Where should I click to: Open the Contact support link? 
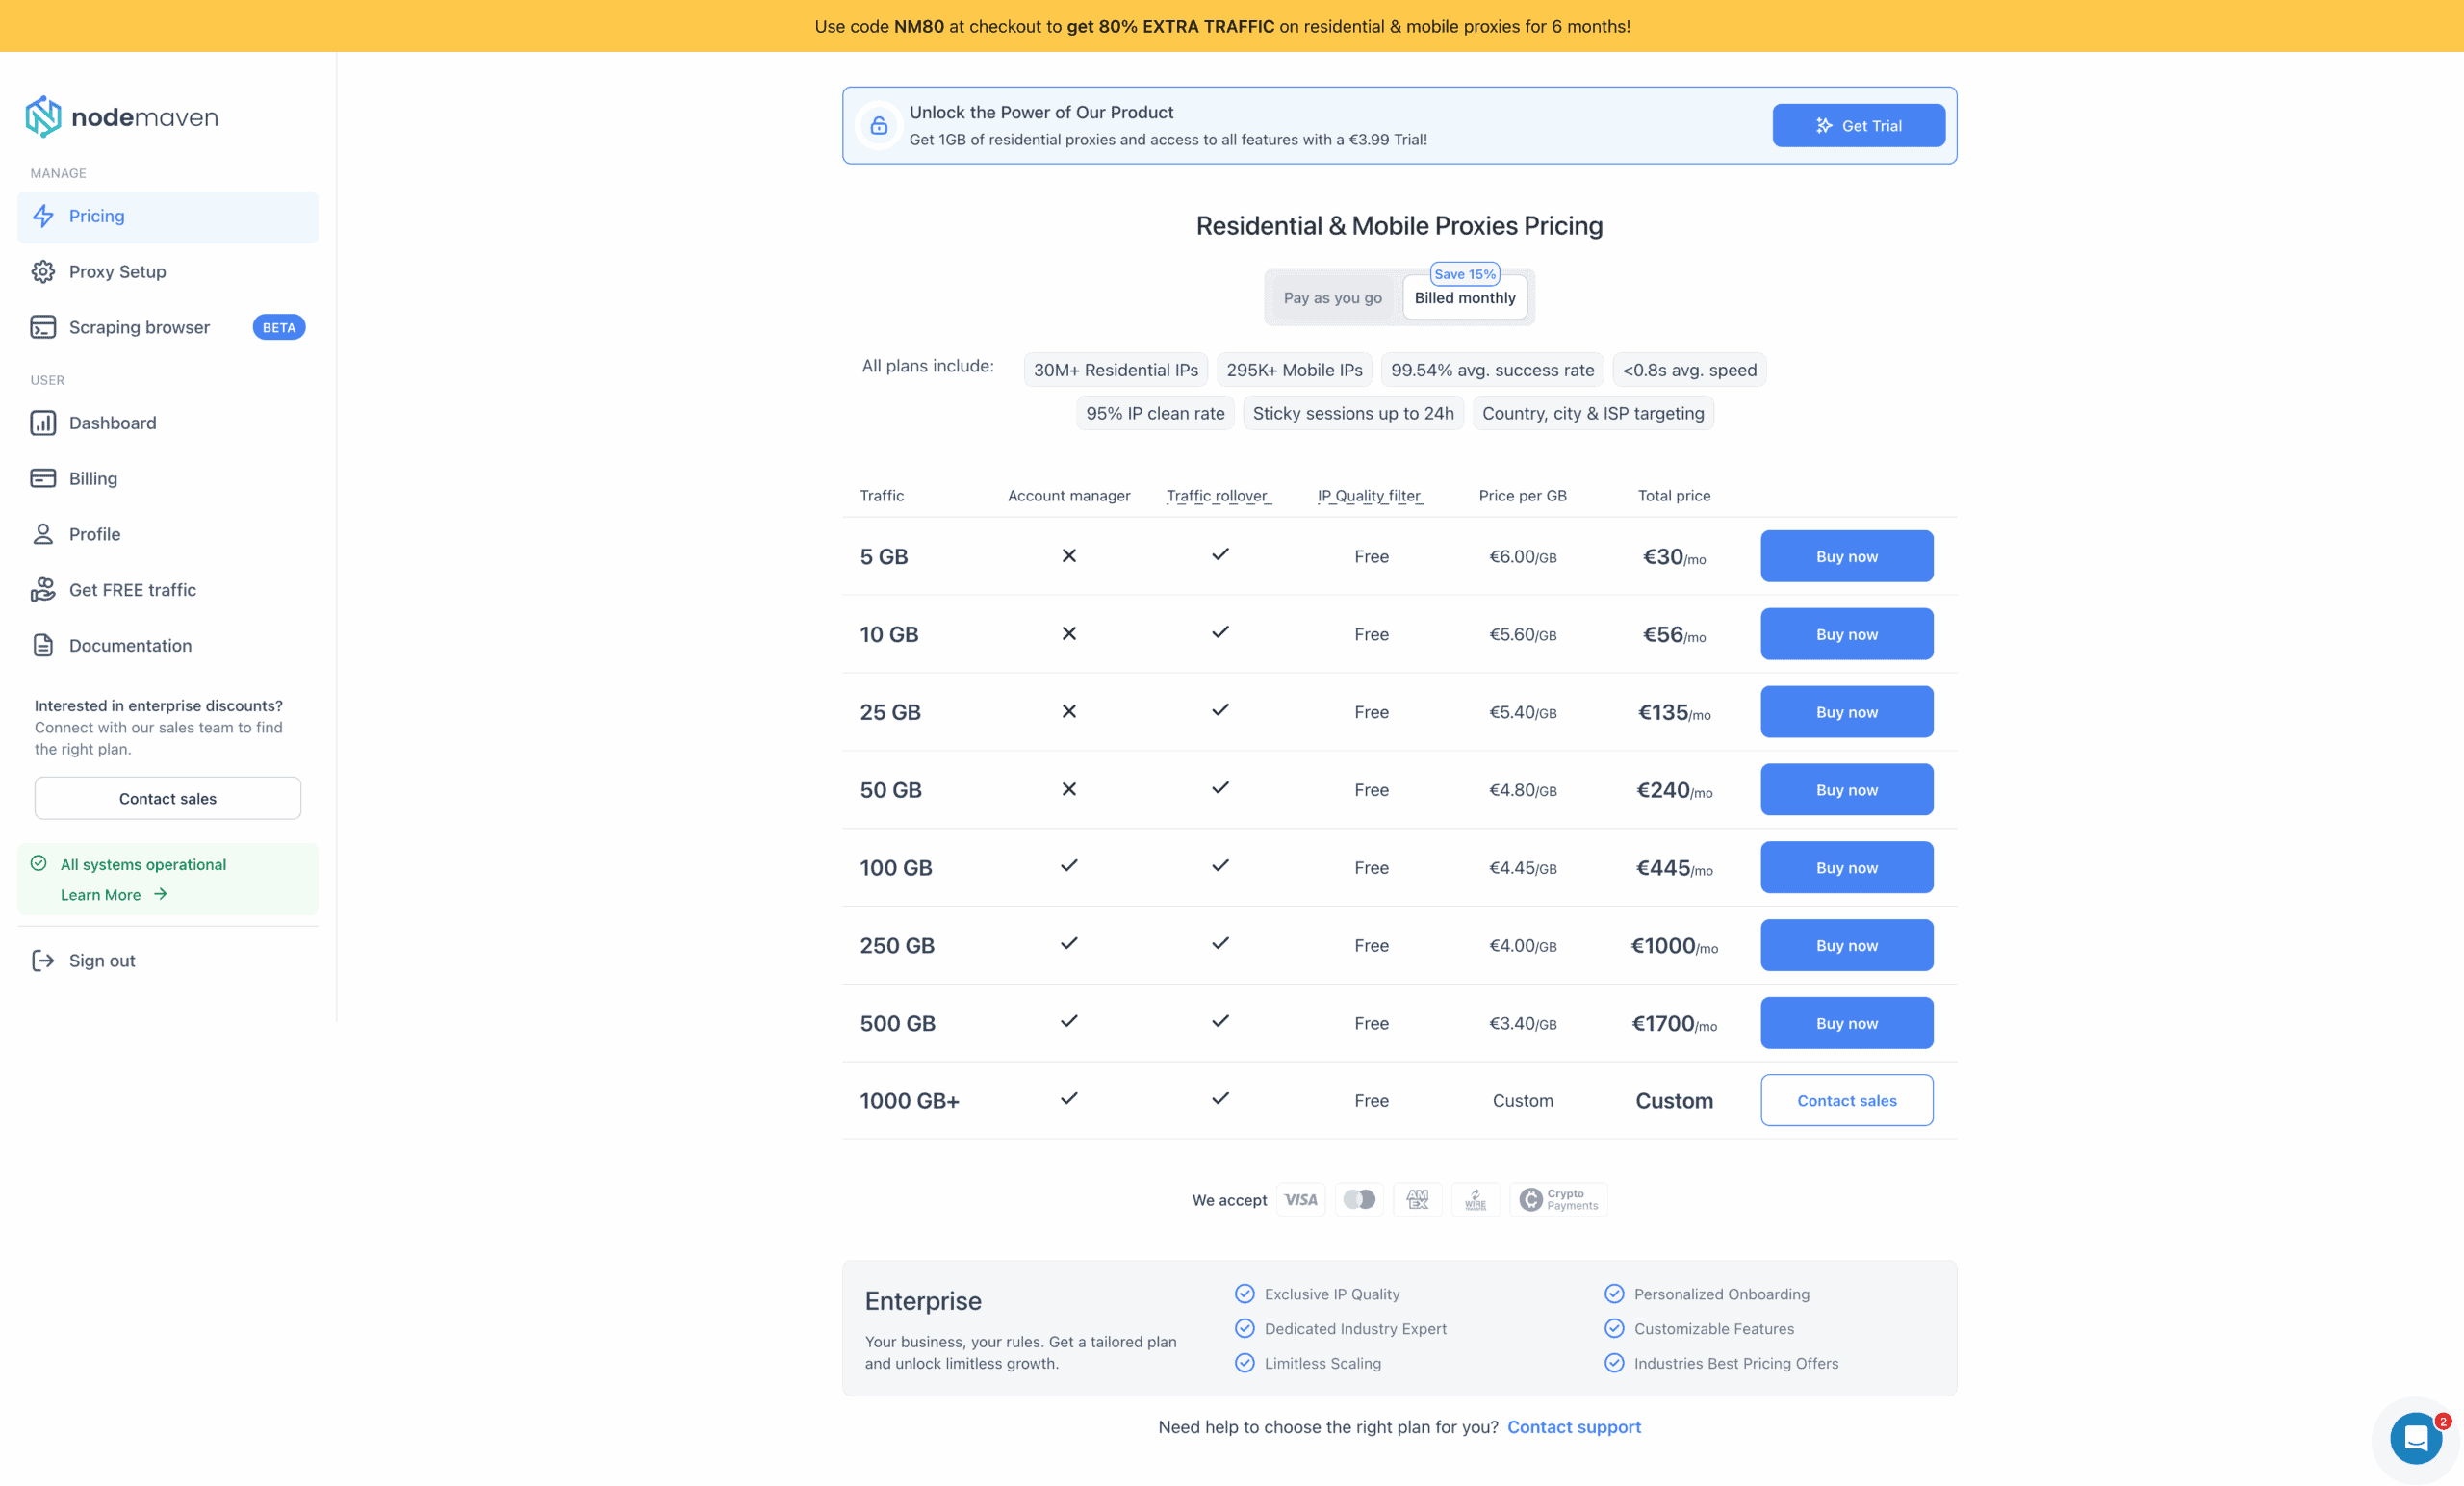(x=1573, y=1427)
